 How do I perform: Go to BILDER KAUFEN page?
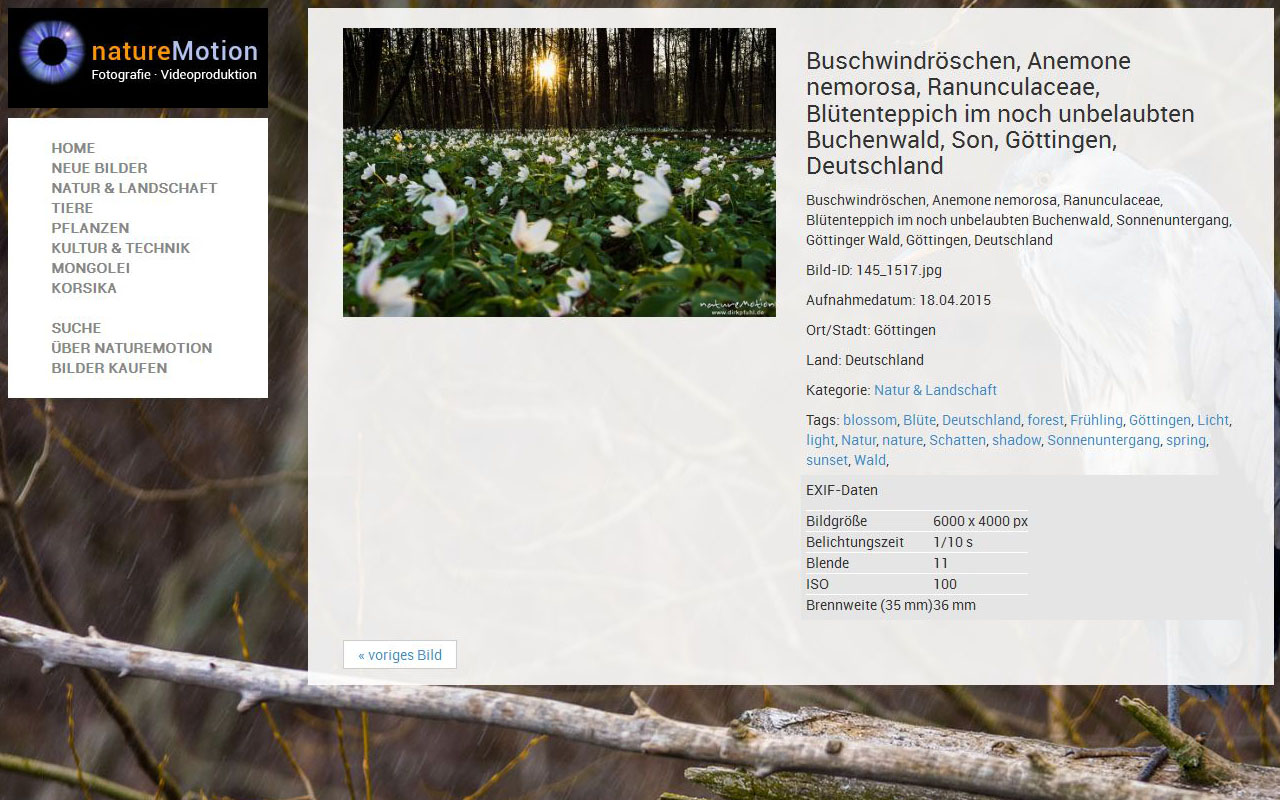tap(109, 368)
